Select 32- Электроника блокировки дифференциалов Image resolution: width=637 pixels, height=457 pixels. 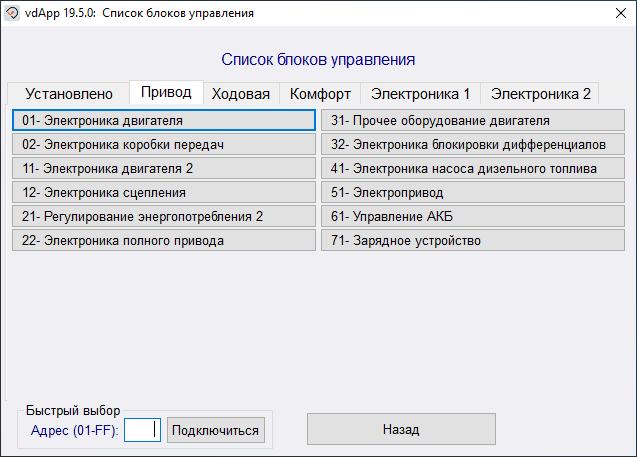pyautogui.click(x=475, y=145)
